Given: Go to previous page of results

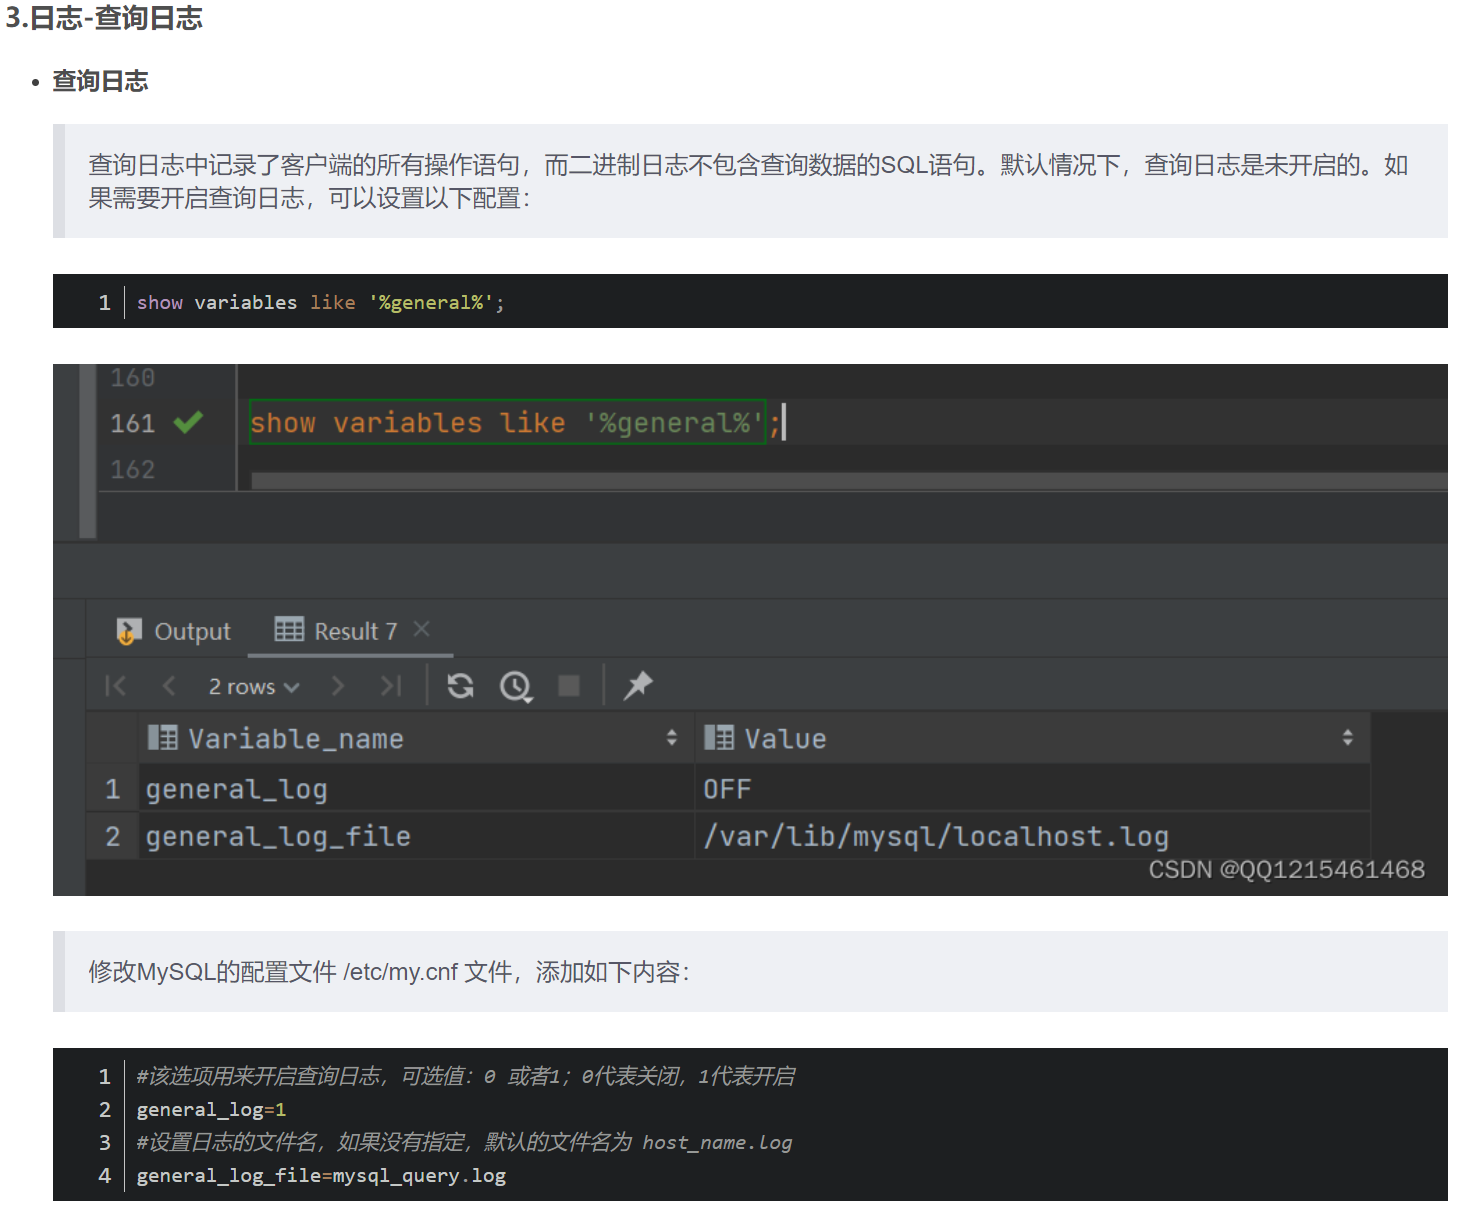Looking at the screenshot, I should click(x=169, y=686).
